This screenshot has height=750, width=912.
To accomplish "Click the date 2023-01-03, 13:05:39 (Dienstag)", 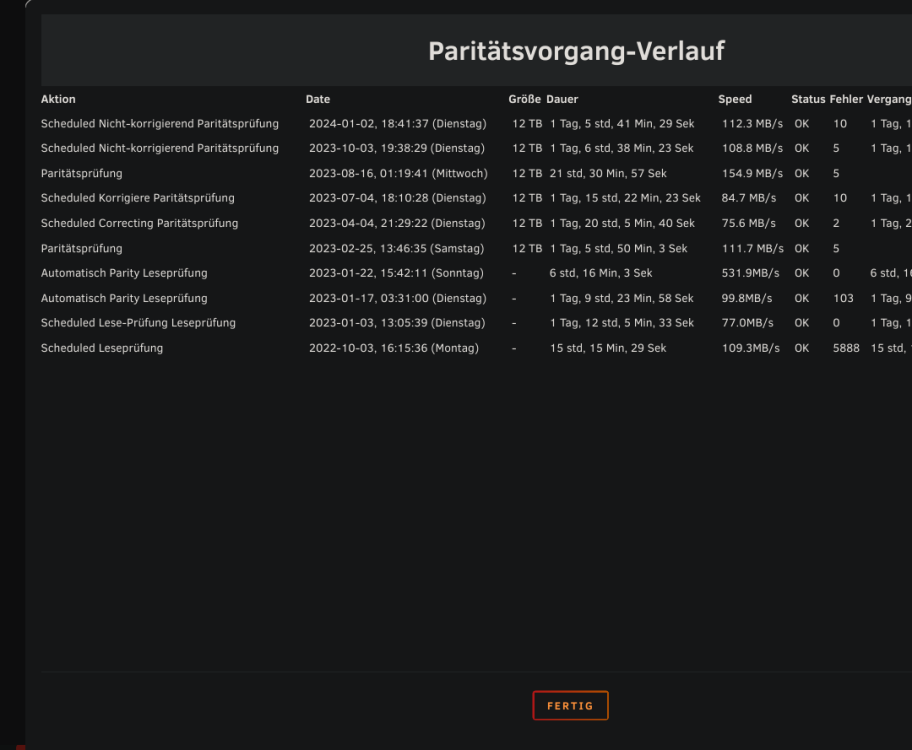I will click(x=397, y=323).
